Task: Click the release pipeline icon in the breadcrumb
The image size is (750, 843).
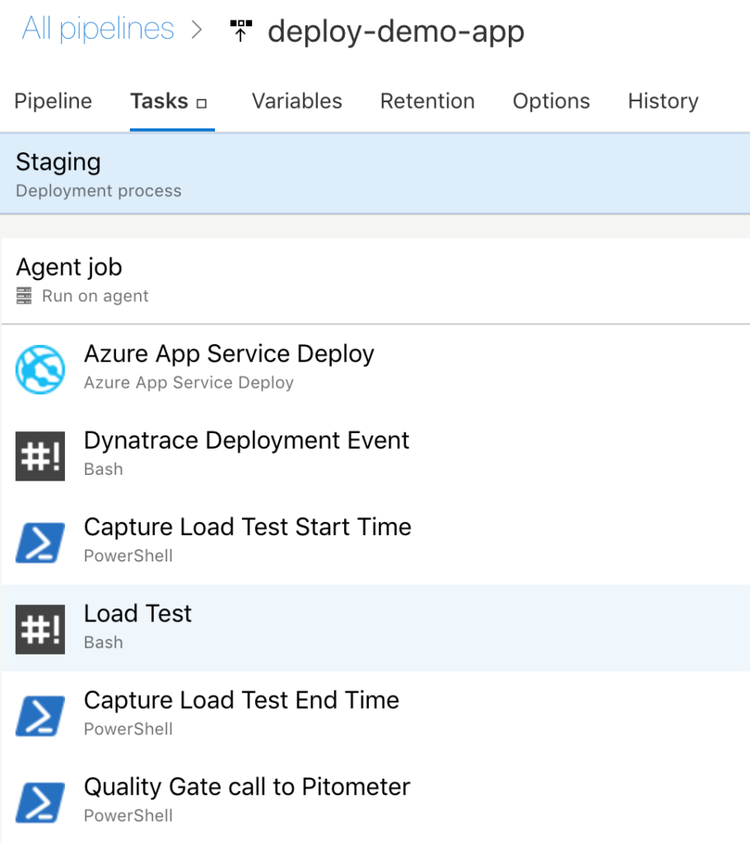Action: point(239,31)
